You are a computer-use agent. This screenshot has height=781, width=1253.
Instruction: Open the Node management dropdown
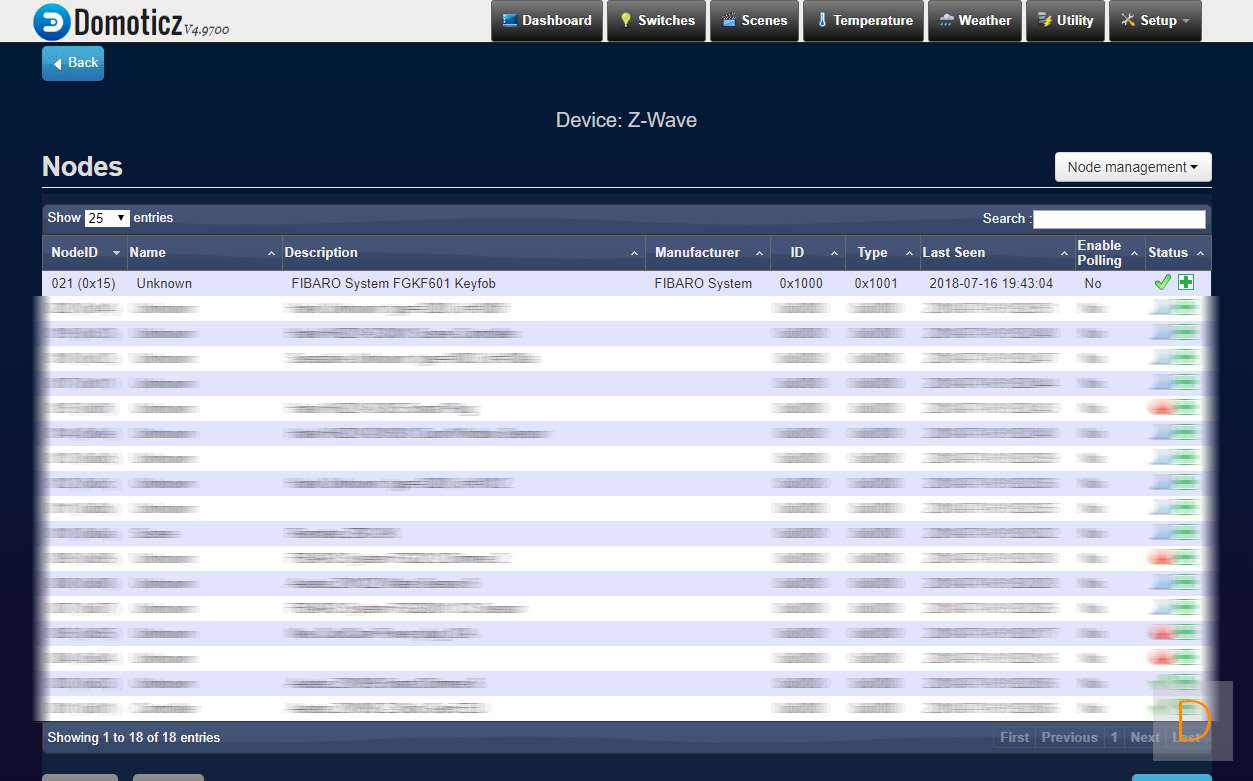click(x=1132, y=167)
